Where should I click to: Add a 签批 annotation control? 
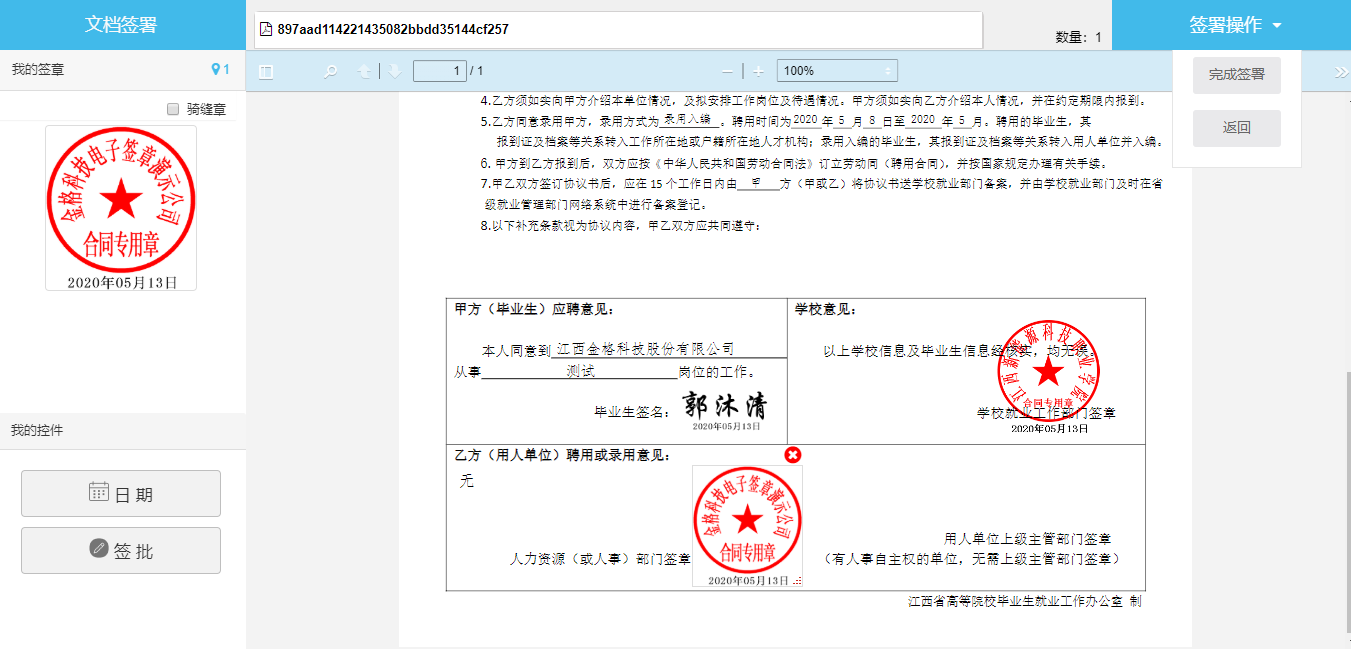pyautogui.click(x=121, y=551)
